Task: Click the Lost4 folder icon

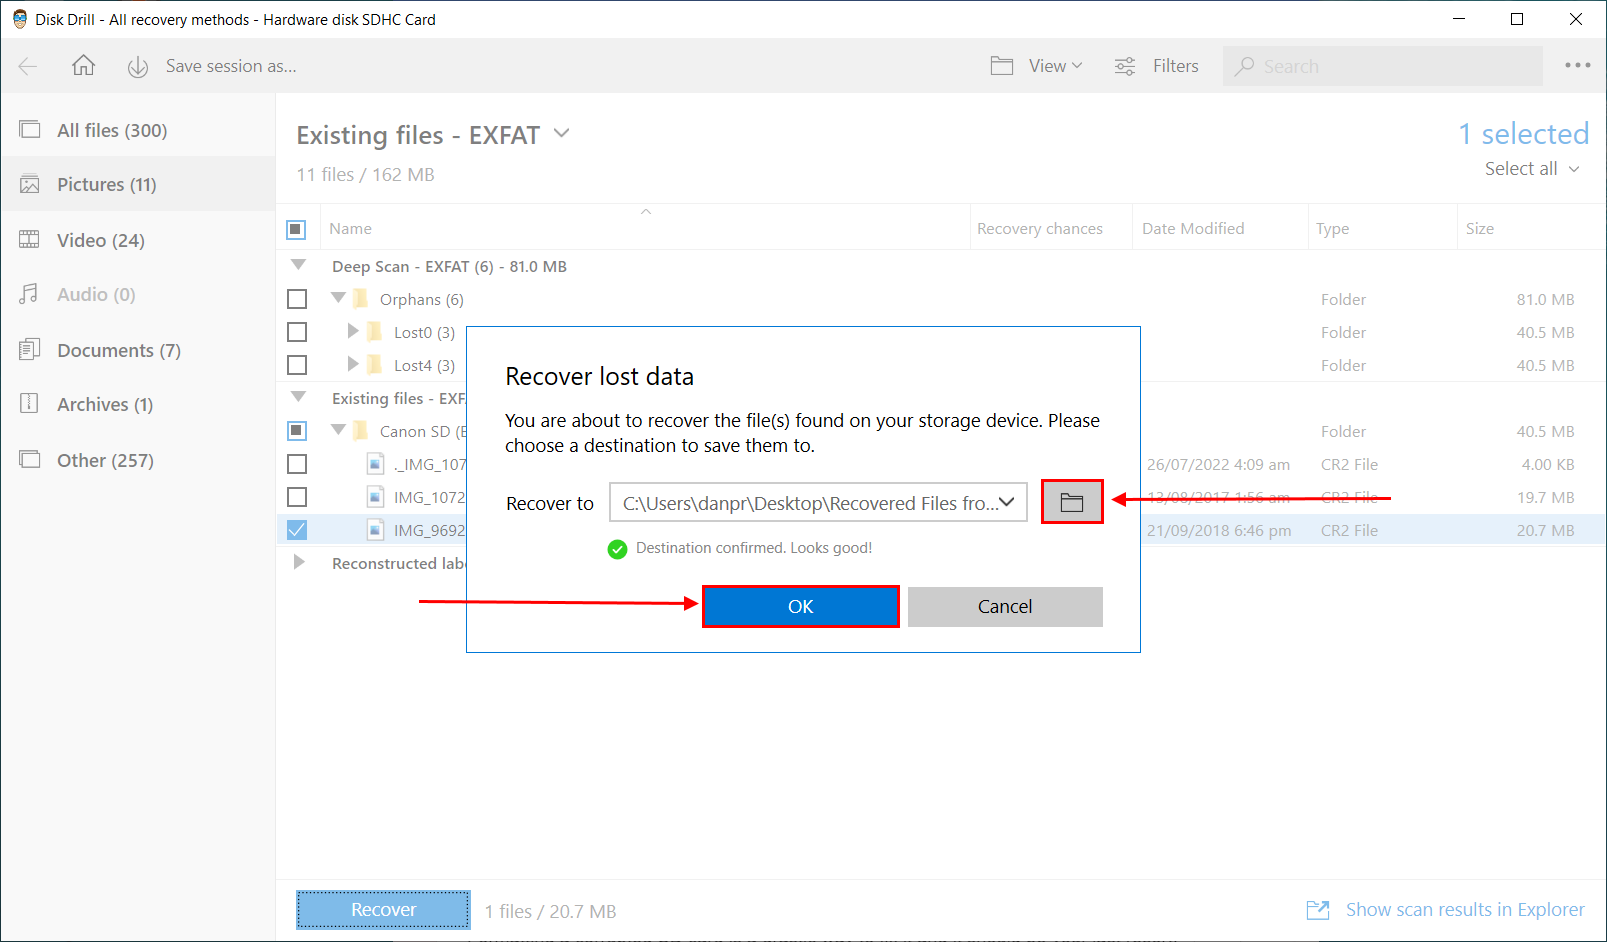Action: coord(375,365)
